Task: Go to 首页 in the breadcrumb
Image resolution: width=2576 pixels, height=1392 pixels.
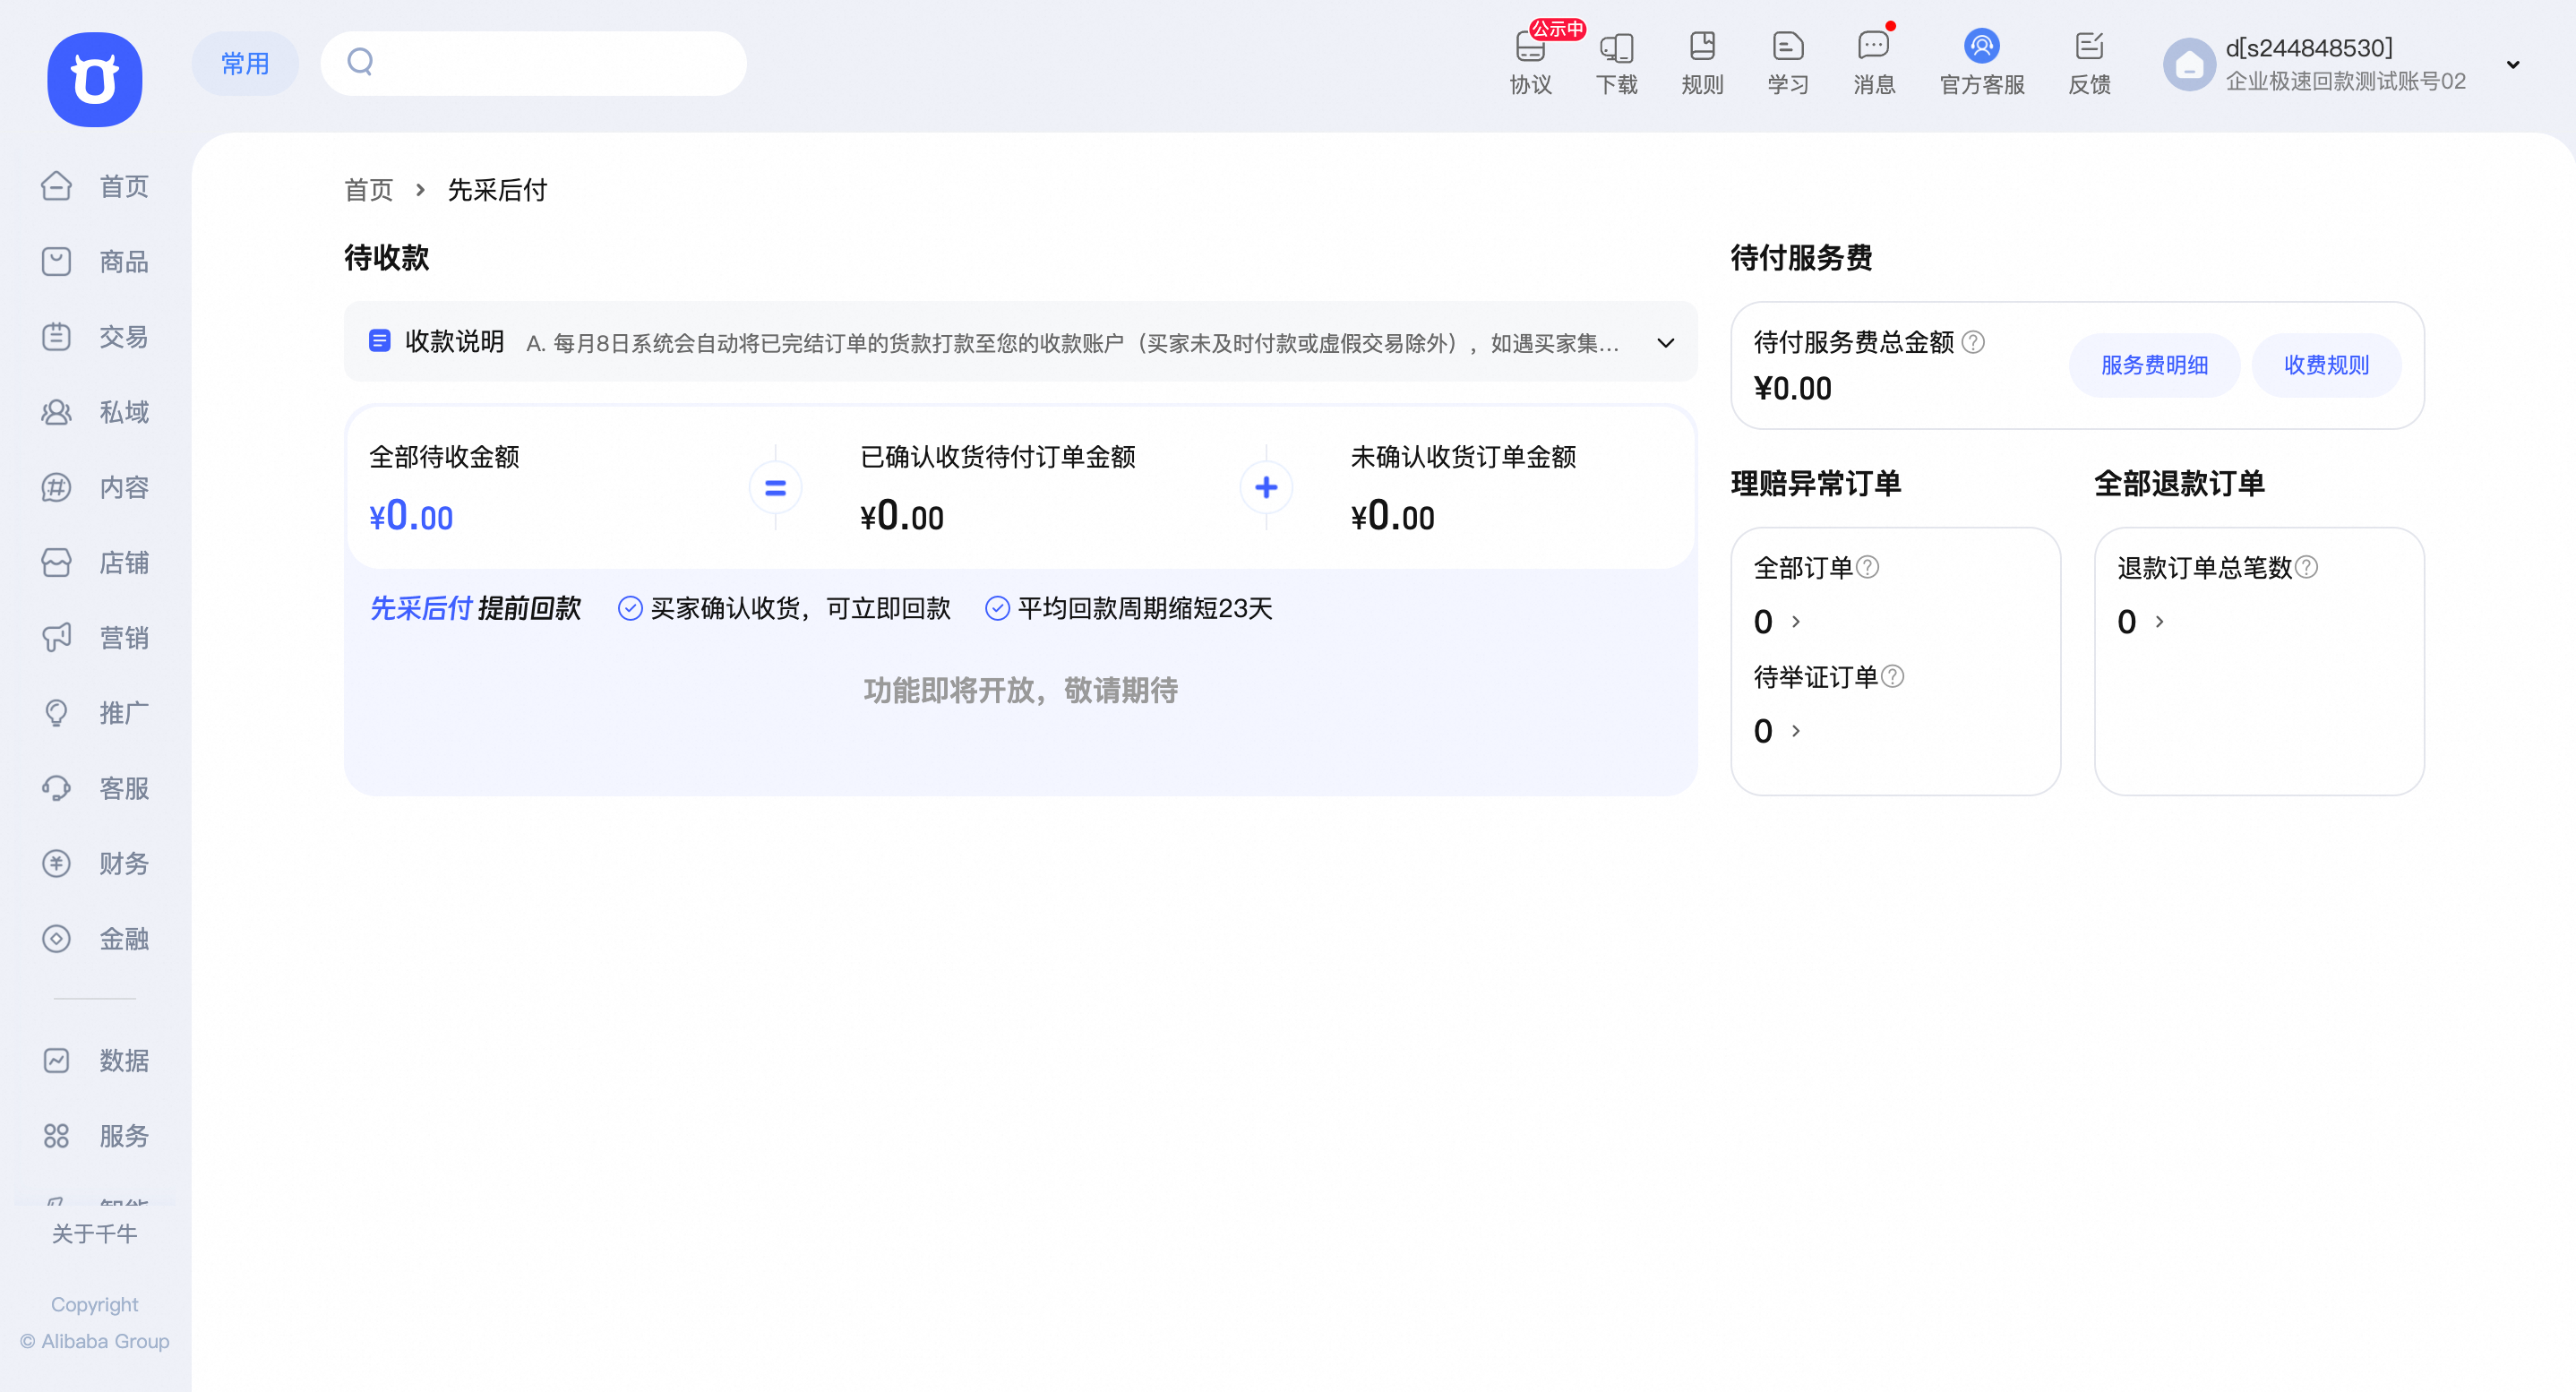Action: [x=369, y=190]
